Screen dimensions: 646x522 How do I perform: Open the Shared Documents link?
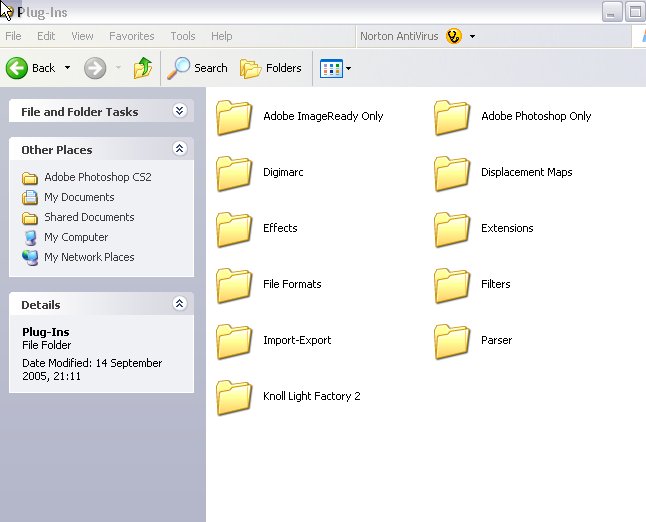[89, 217]
